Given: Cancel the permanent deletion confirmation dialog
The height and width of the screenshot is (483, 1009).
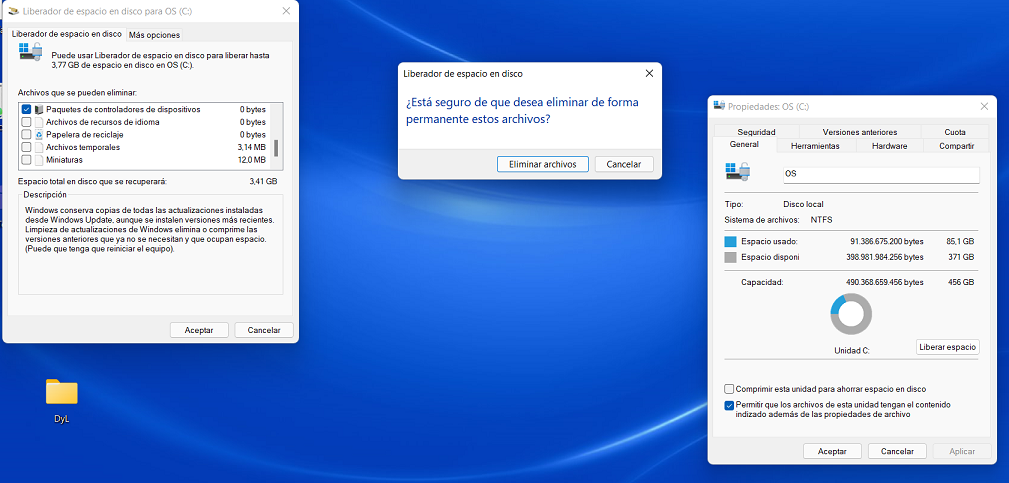Looking at the screenshot, I should 624,164.
